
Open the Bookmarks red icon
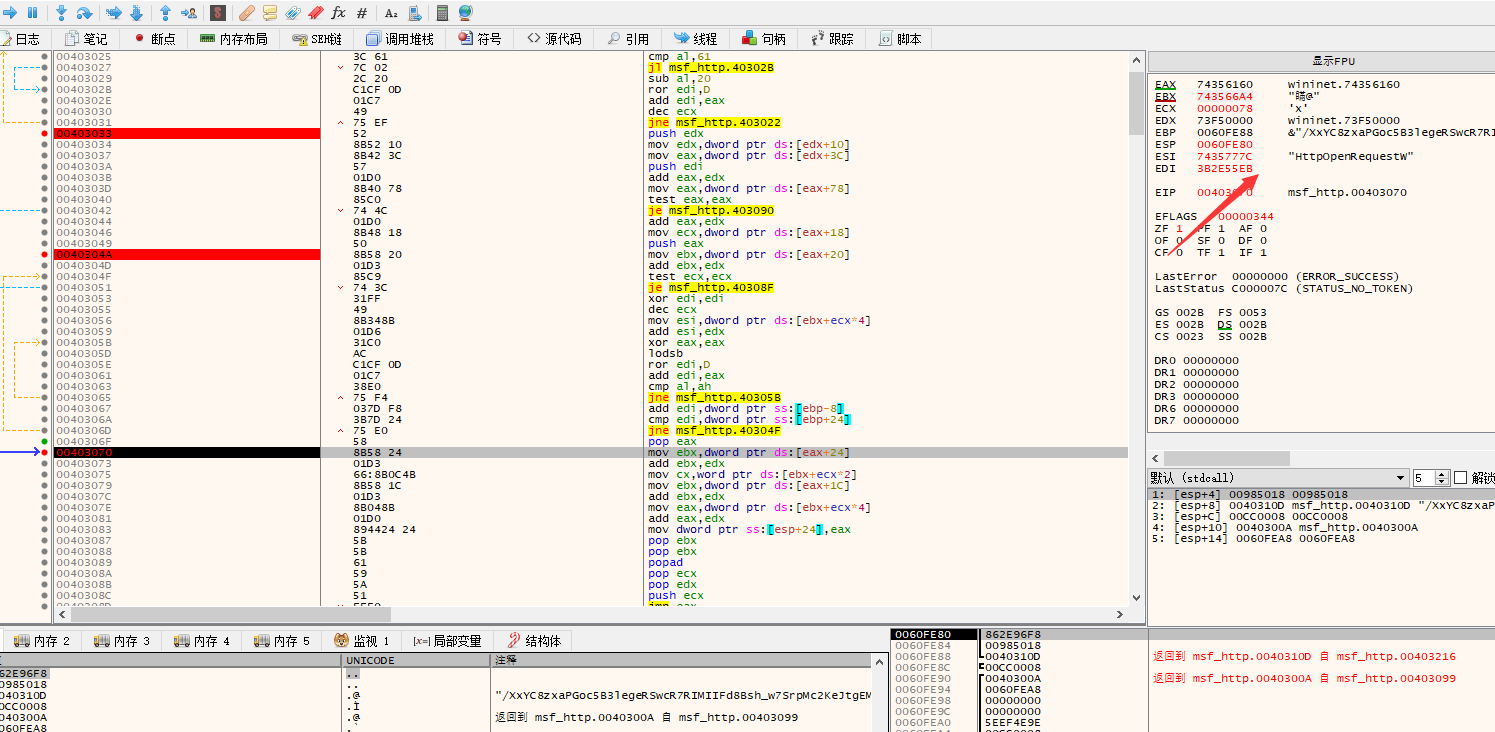[x=316, y=13]
